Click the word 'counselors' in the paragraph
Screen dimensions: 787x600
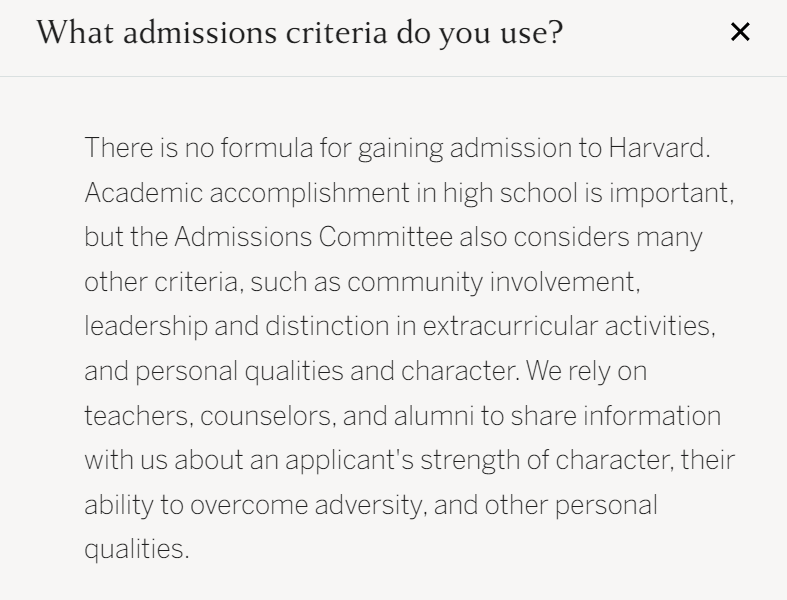point(266,416)
